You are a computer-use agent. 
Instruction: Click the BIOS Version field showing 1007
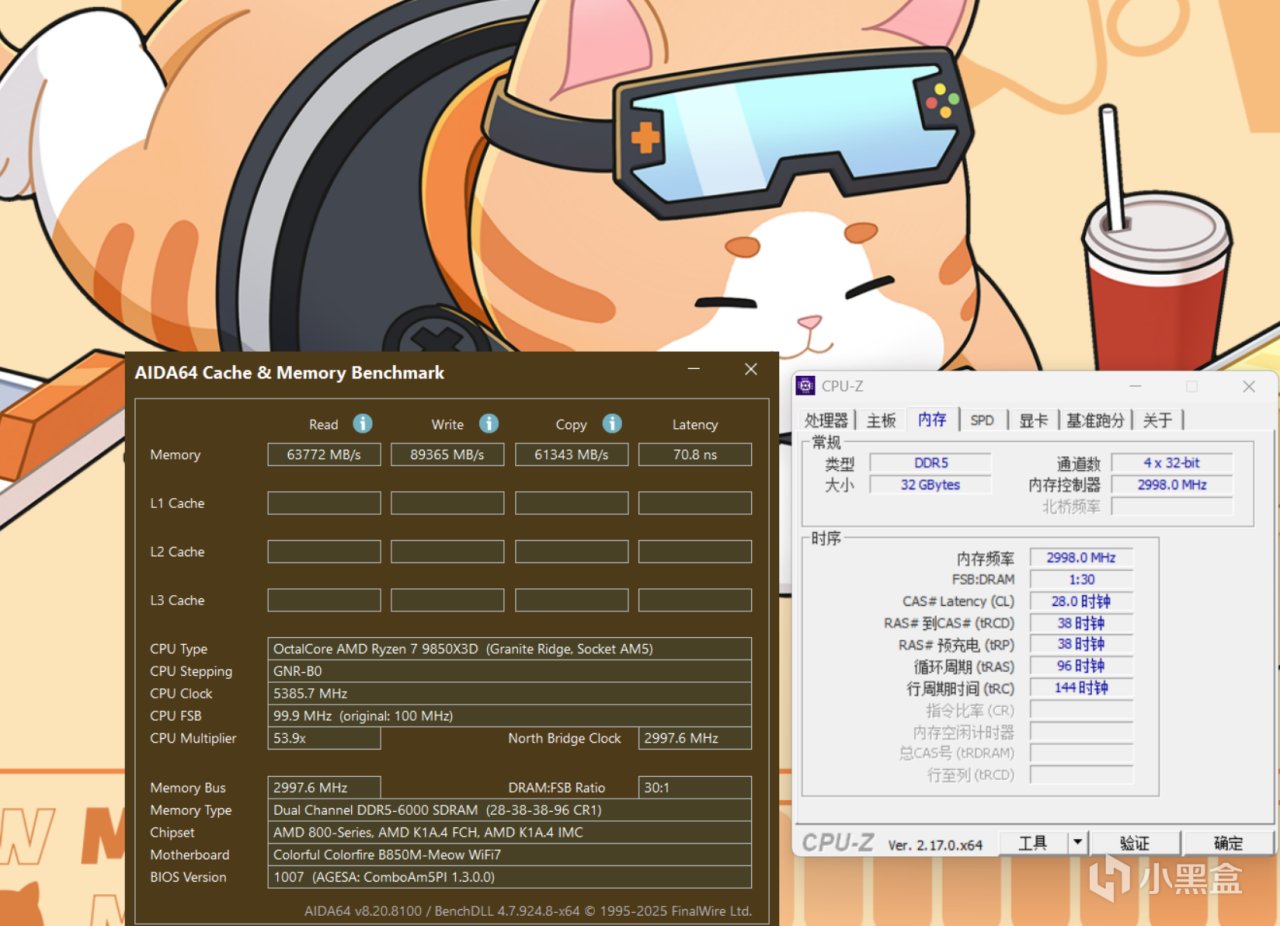(510, 877)
